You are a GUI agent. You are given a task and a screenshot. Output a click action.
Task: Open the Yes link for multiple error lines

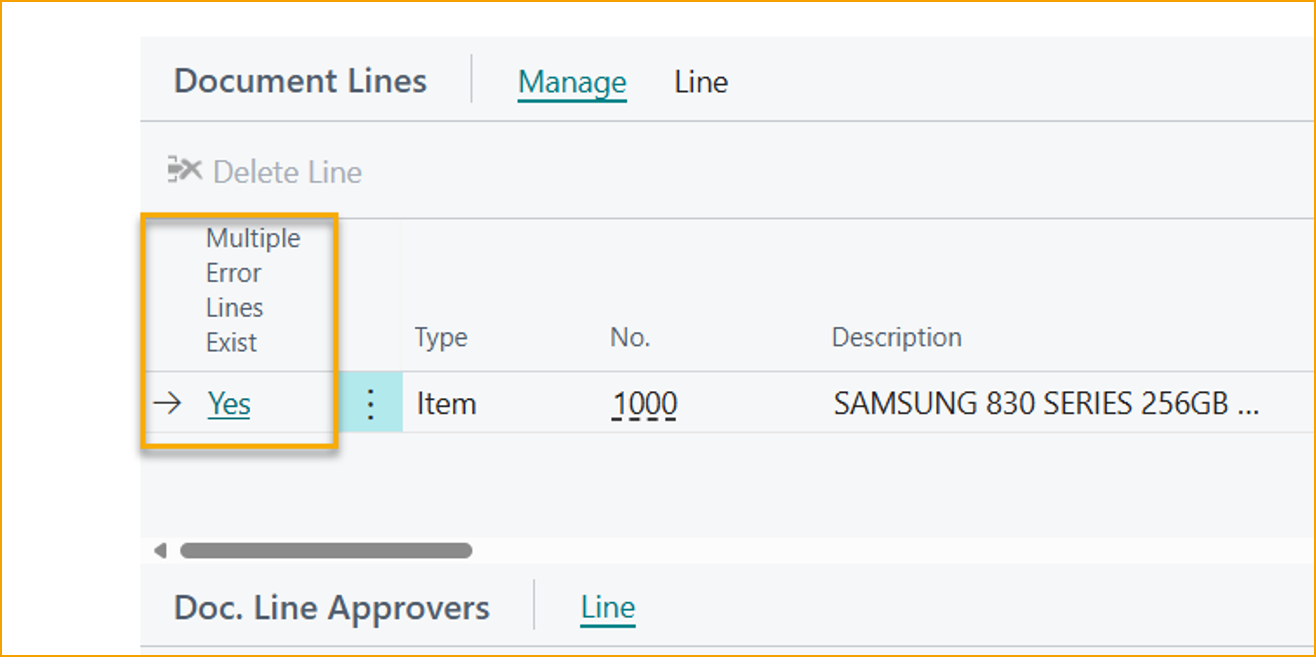tap(229, 404)
